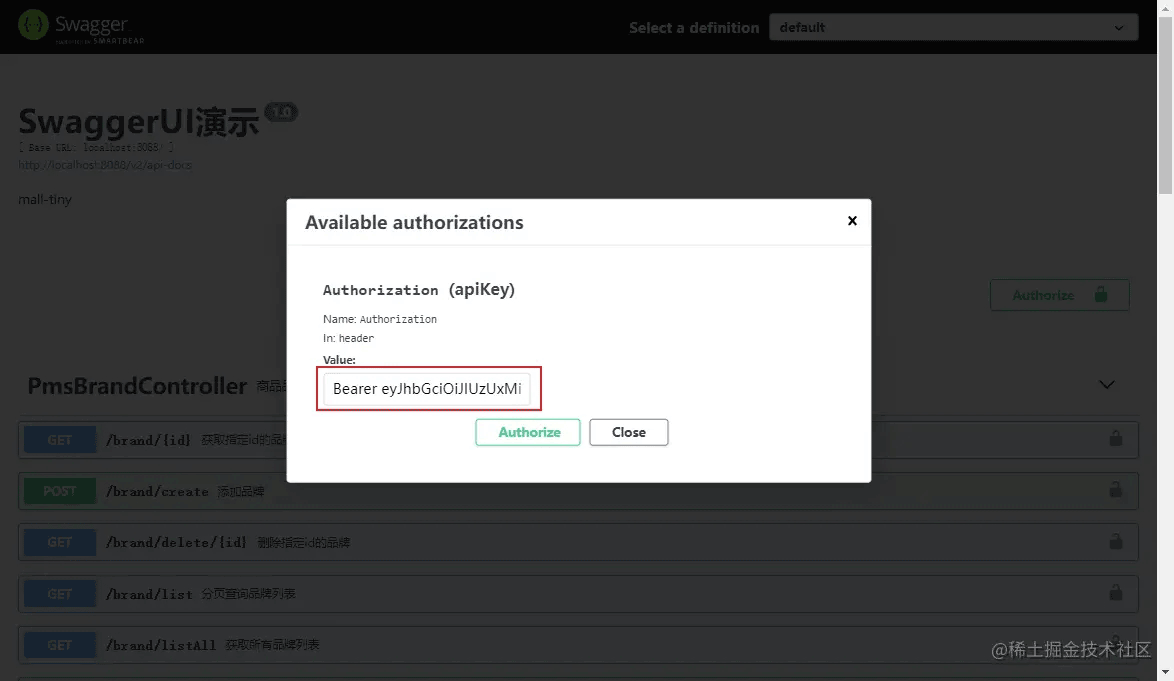Click the SwaggerUI演示 title text
Viewport: 1174px width, 681px height.
[x=139, y=122]
